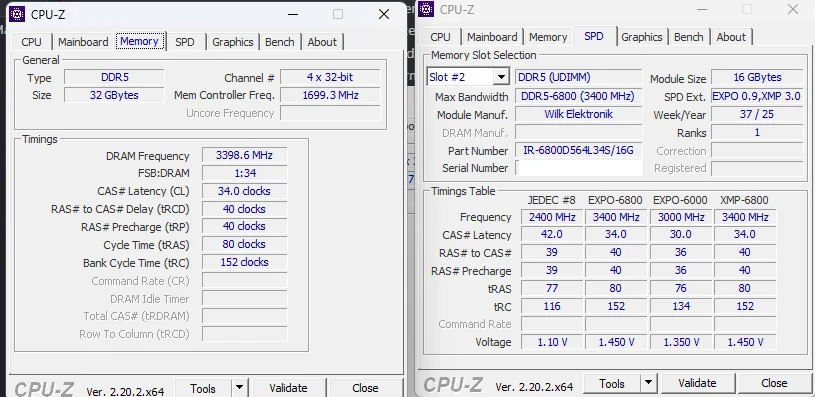The height and width of the screenshot is (397, 815).
Task: Click the DDR5-6800 (3400 MHz) Max Bandwidth value
Action: pyautogui.click(x=579, y=96)
